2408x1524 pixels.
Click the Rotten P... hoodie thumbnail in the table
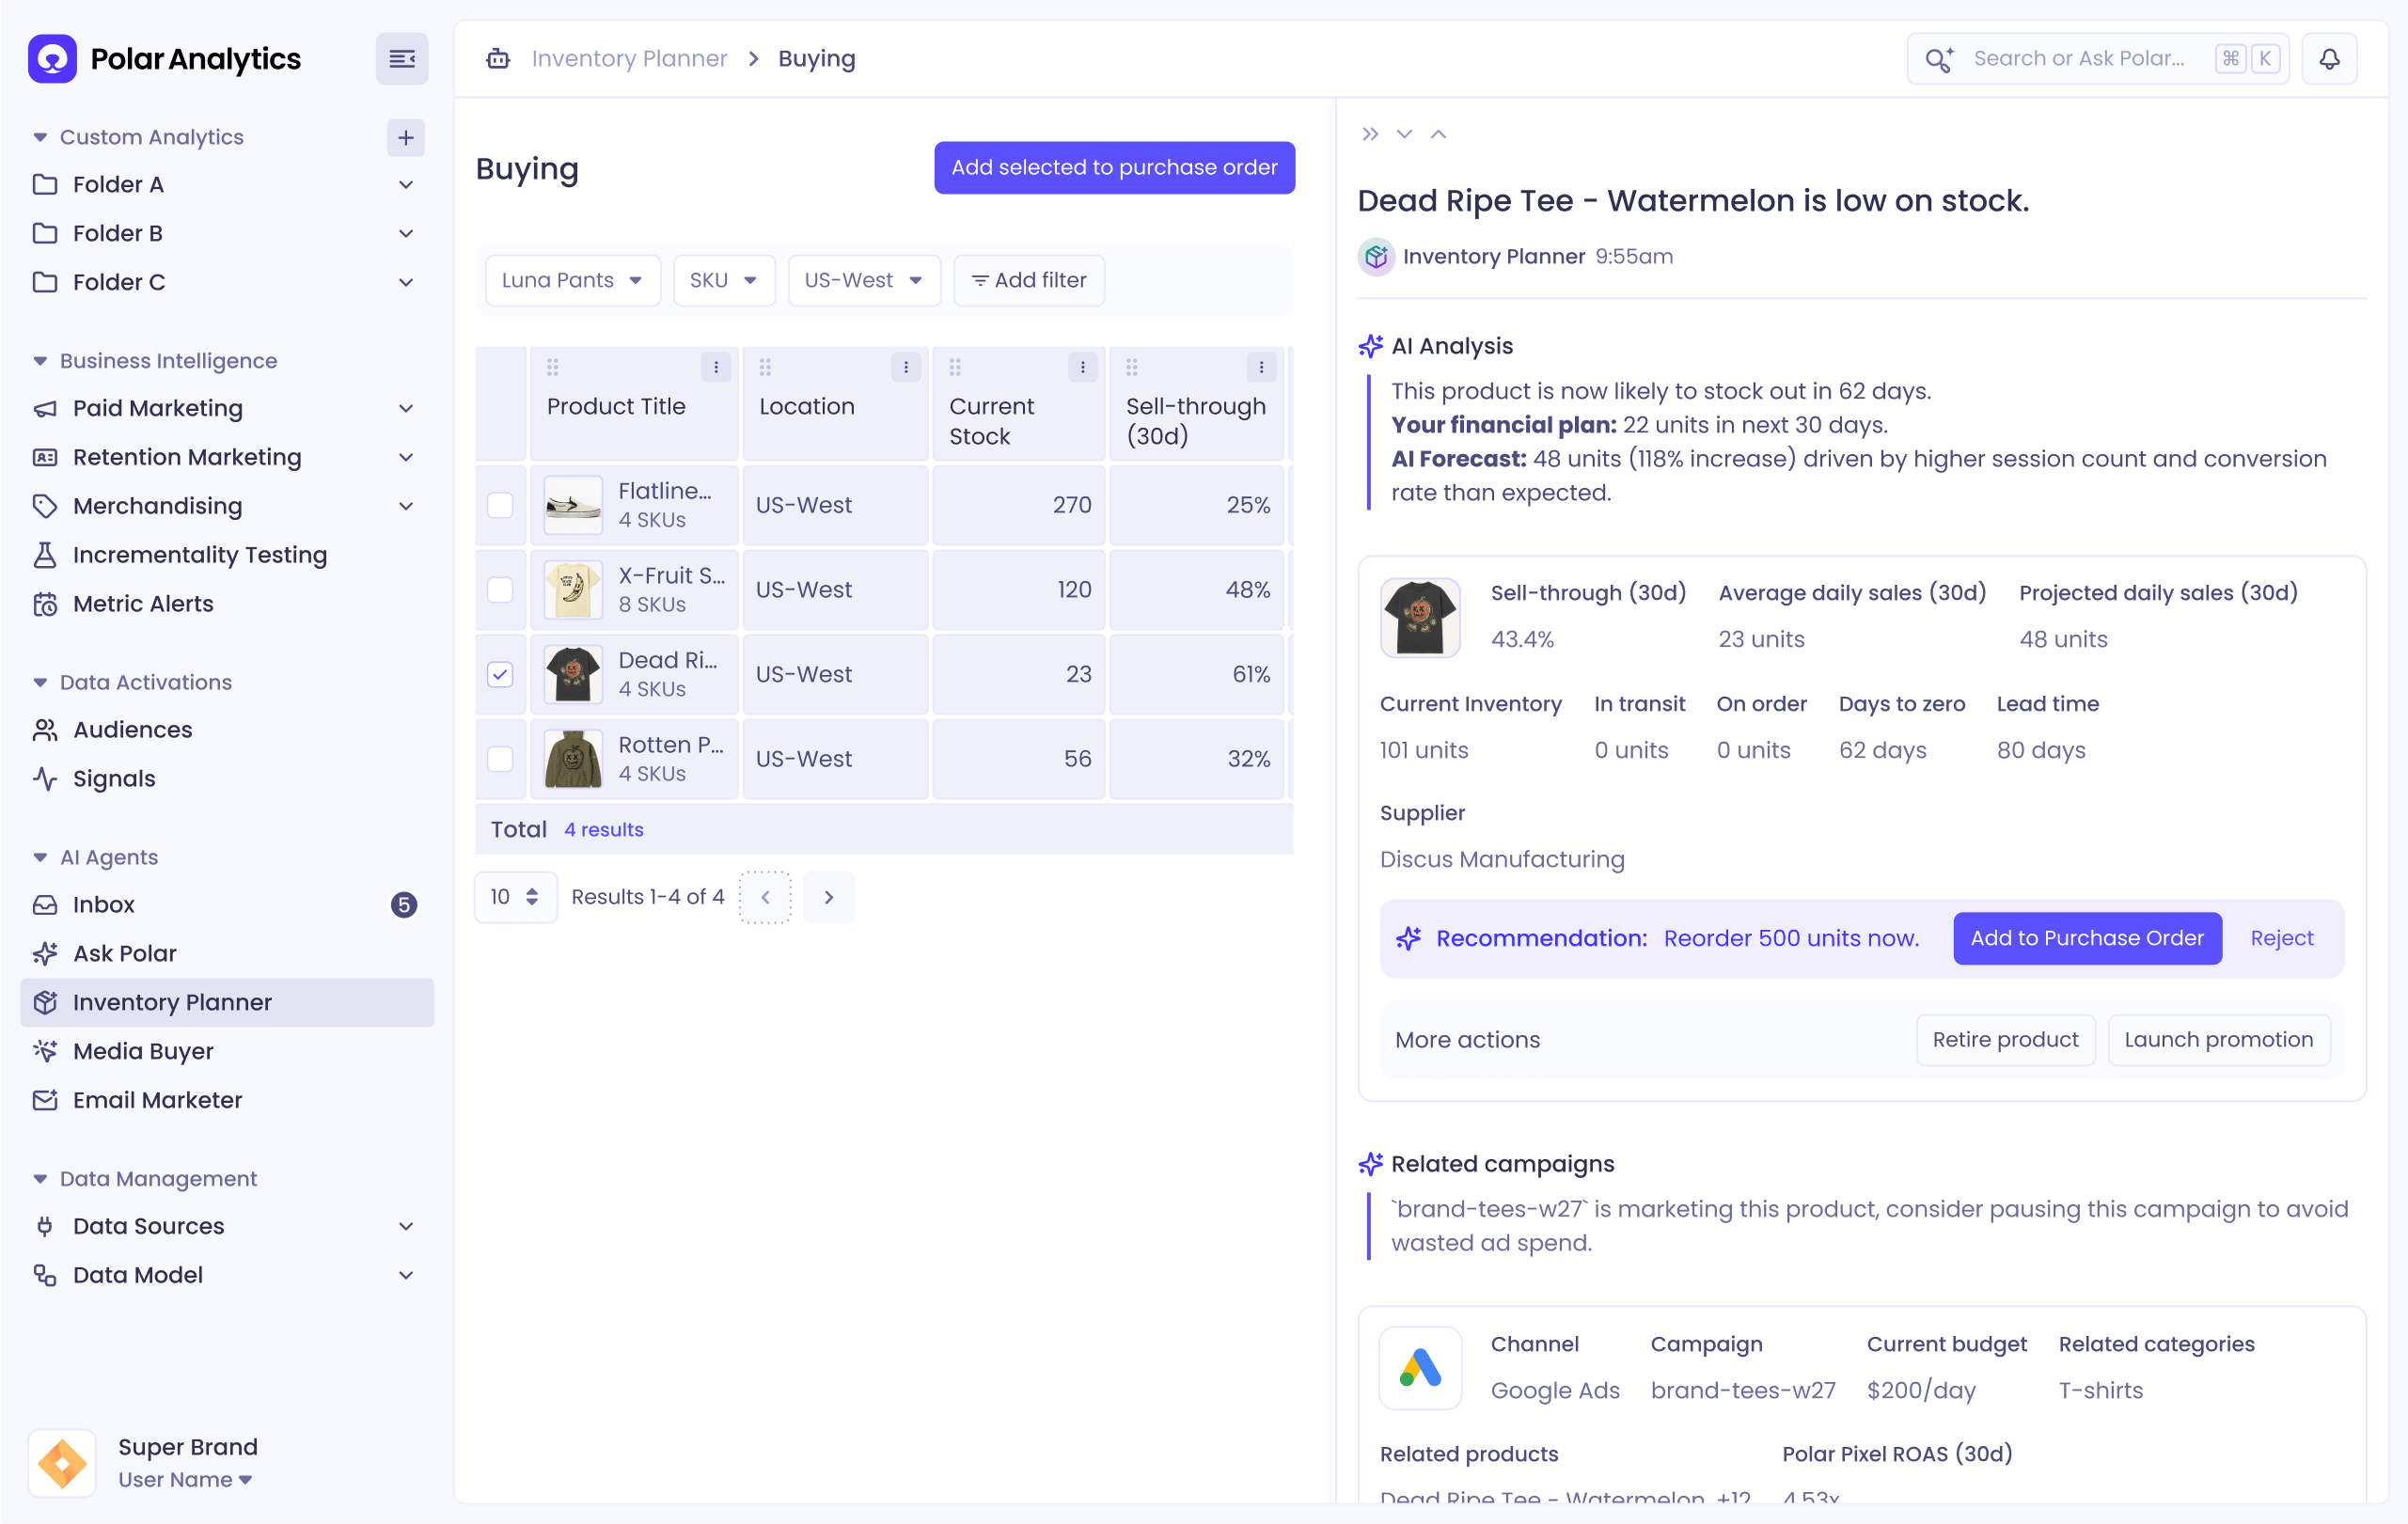tap(573, 759)
